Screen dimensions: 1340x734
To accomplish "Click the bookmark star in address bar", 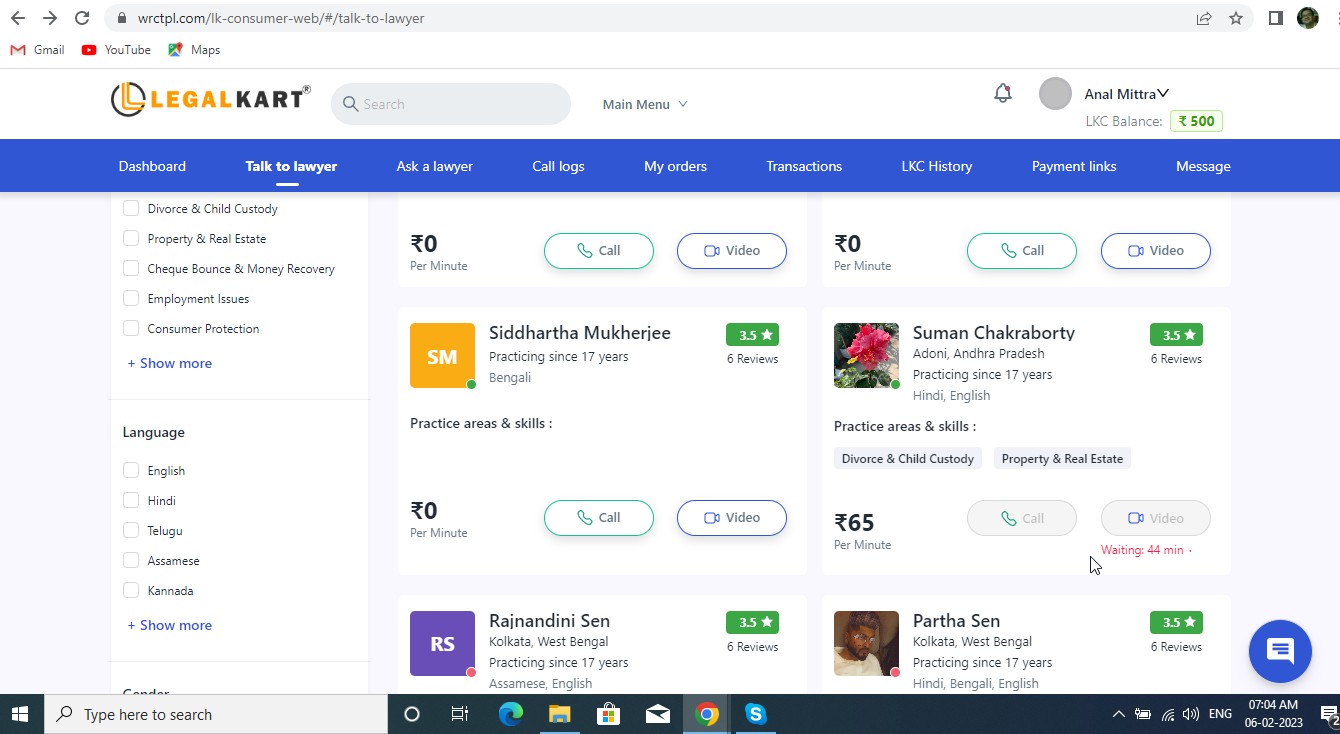I will coord(1236,18).
